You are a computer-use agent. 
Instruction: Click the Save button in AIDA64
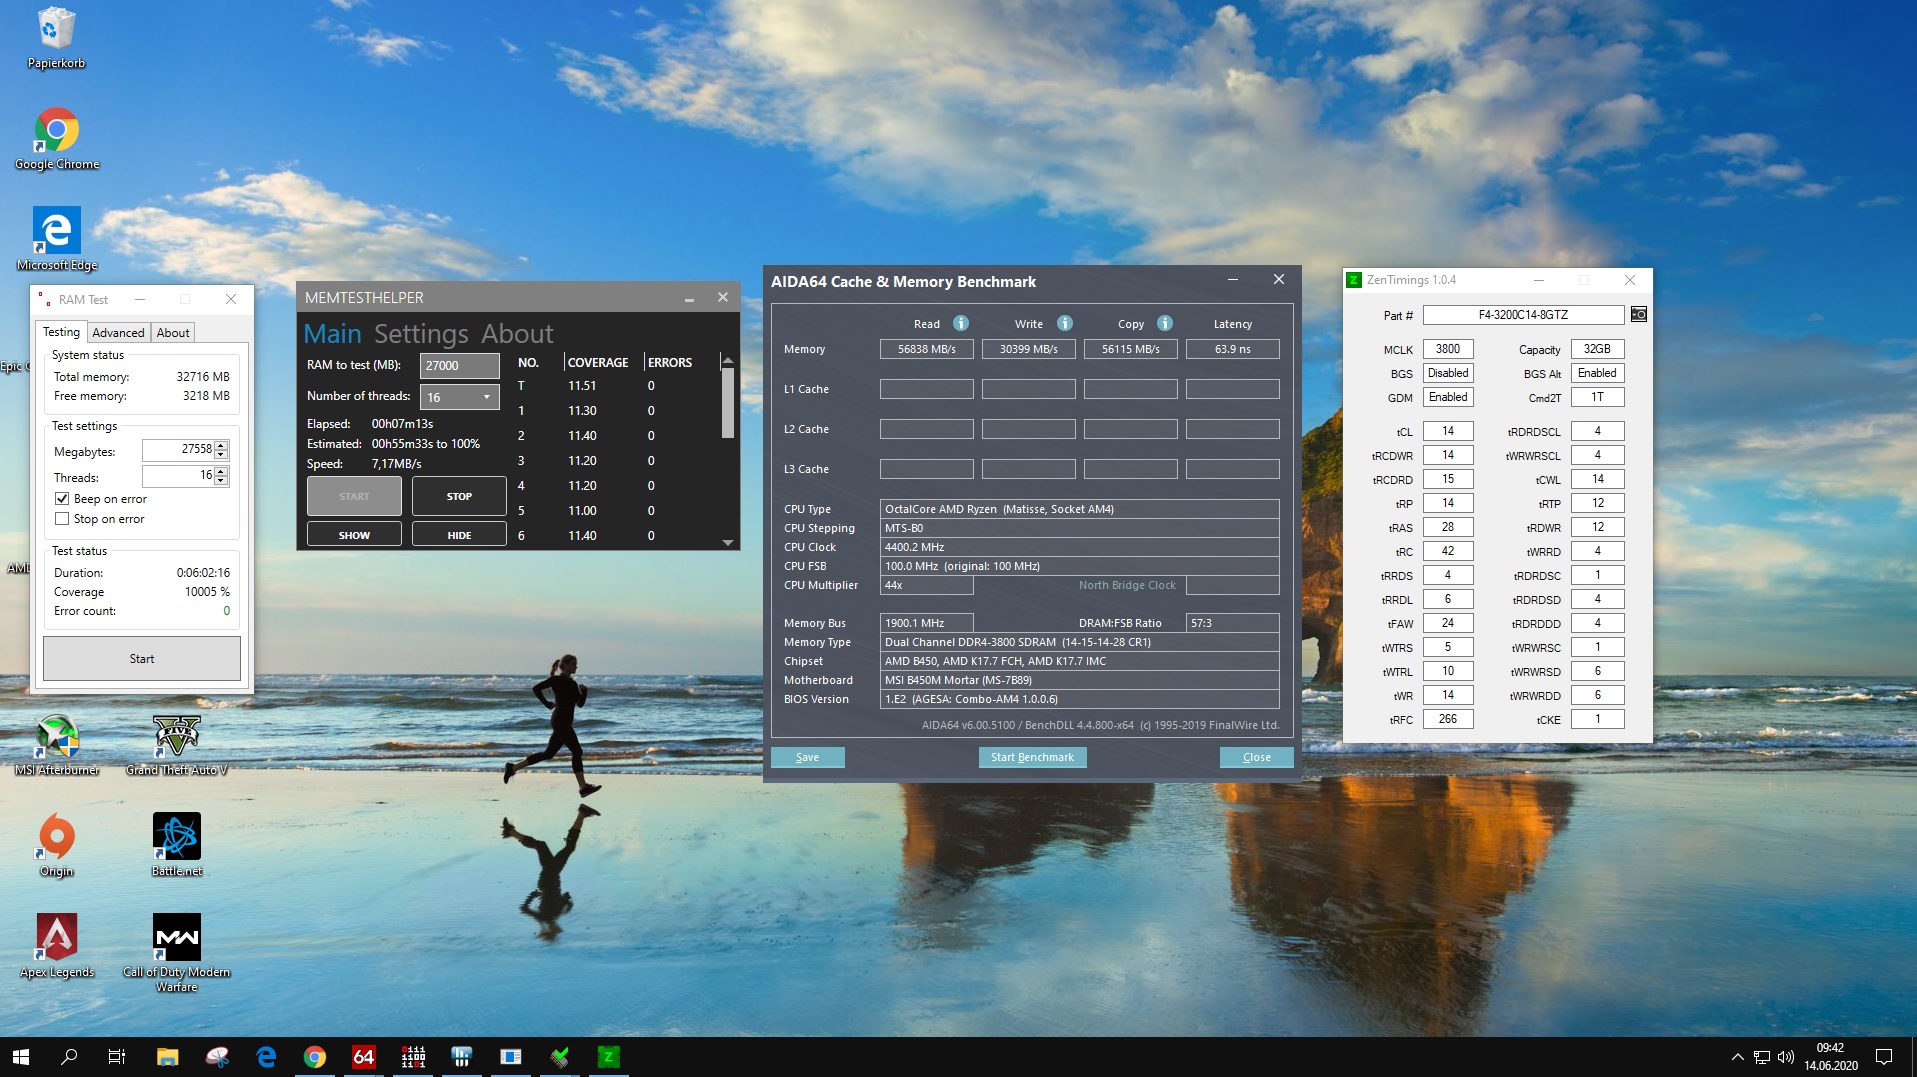point(807,757)
